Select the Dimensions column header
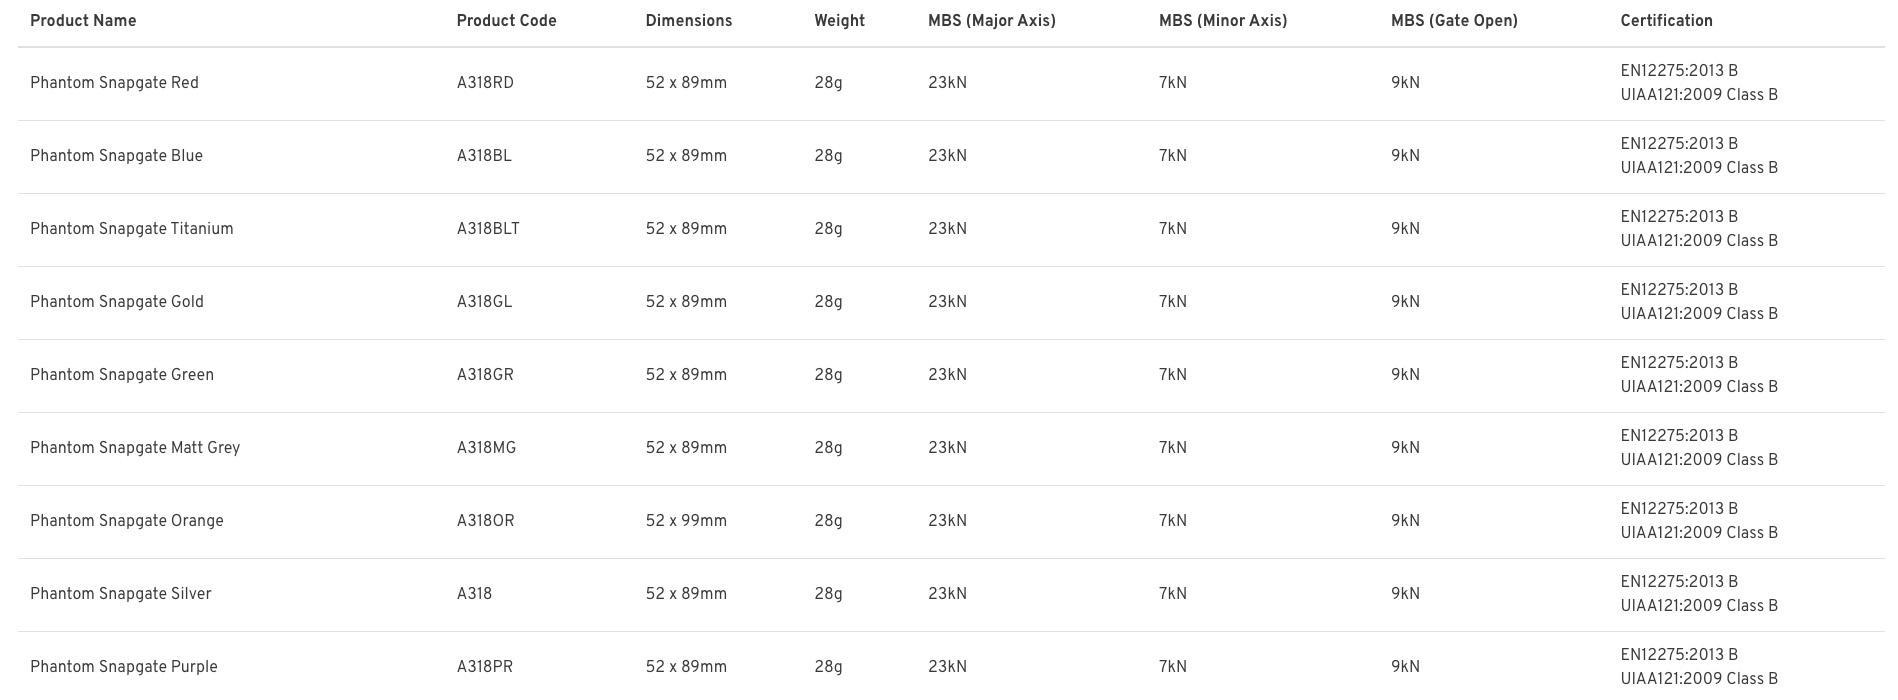1898x700 pixels. click(688, 21)
